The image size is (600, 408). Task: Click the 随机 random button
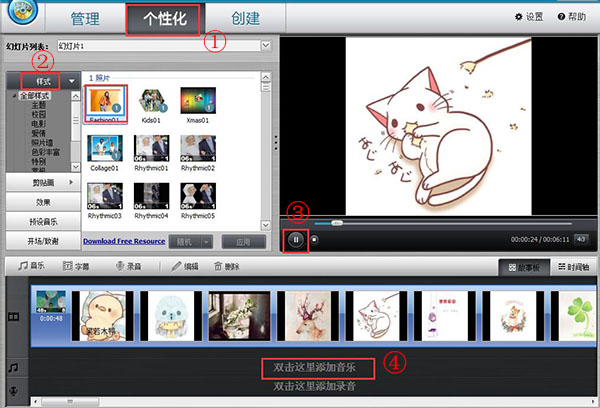tap(184, 242)
